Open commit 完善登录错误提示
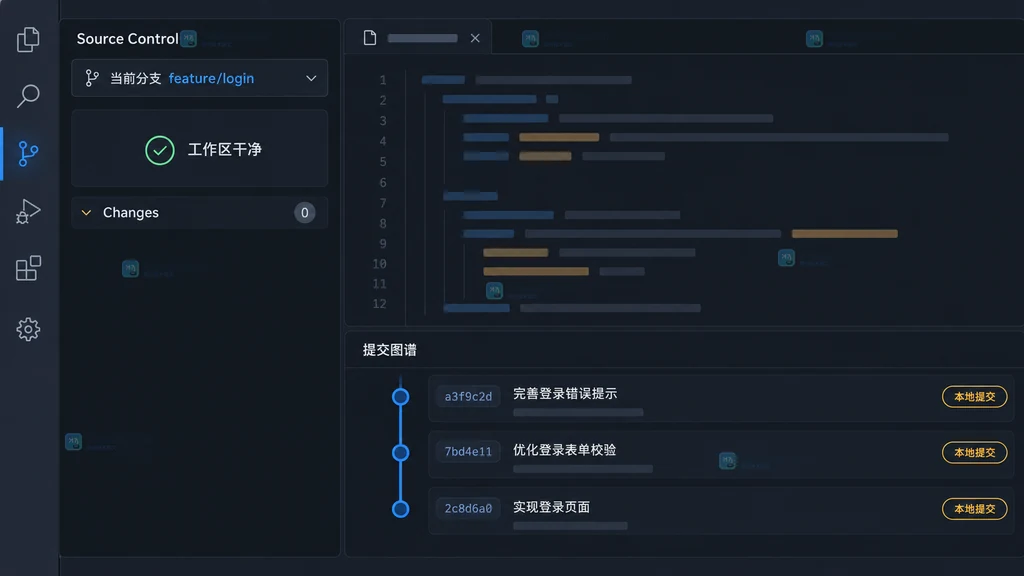Screen dimensions: 1024x576 click(565, 394)
